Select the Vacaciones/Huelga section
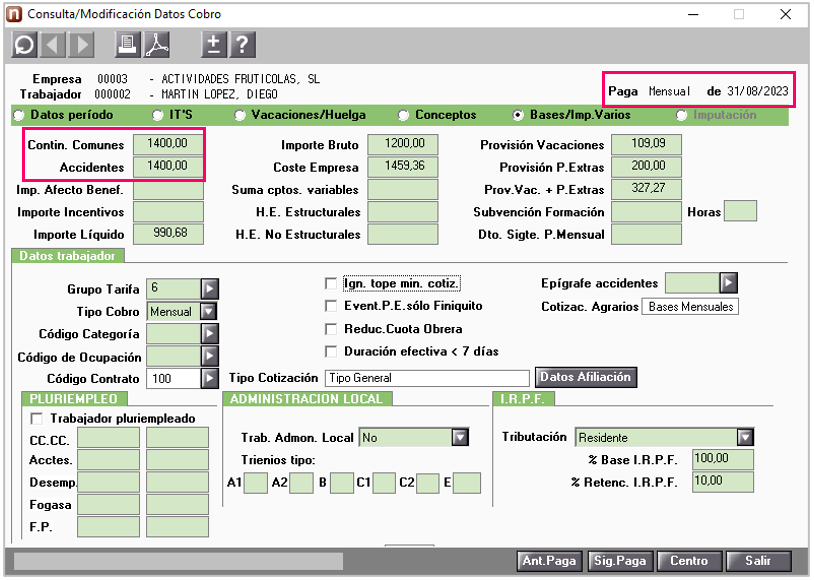 [x=241, y=116]
